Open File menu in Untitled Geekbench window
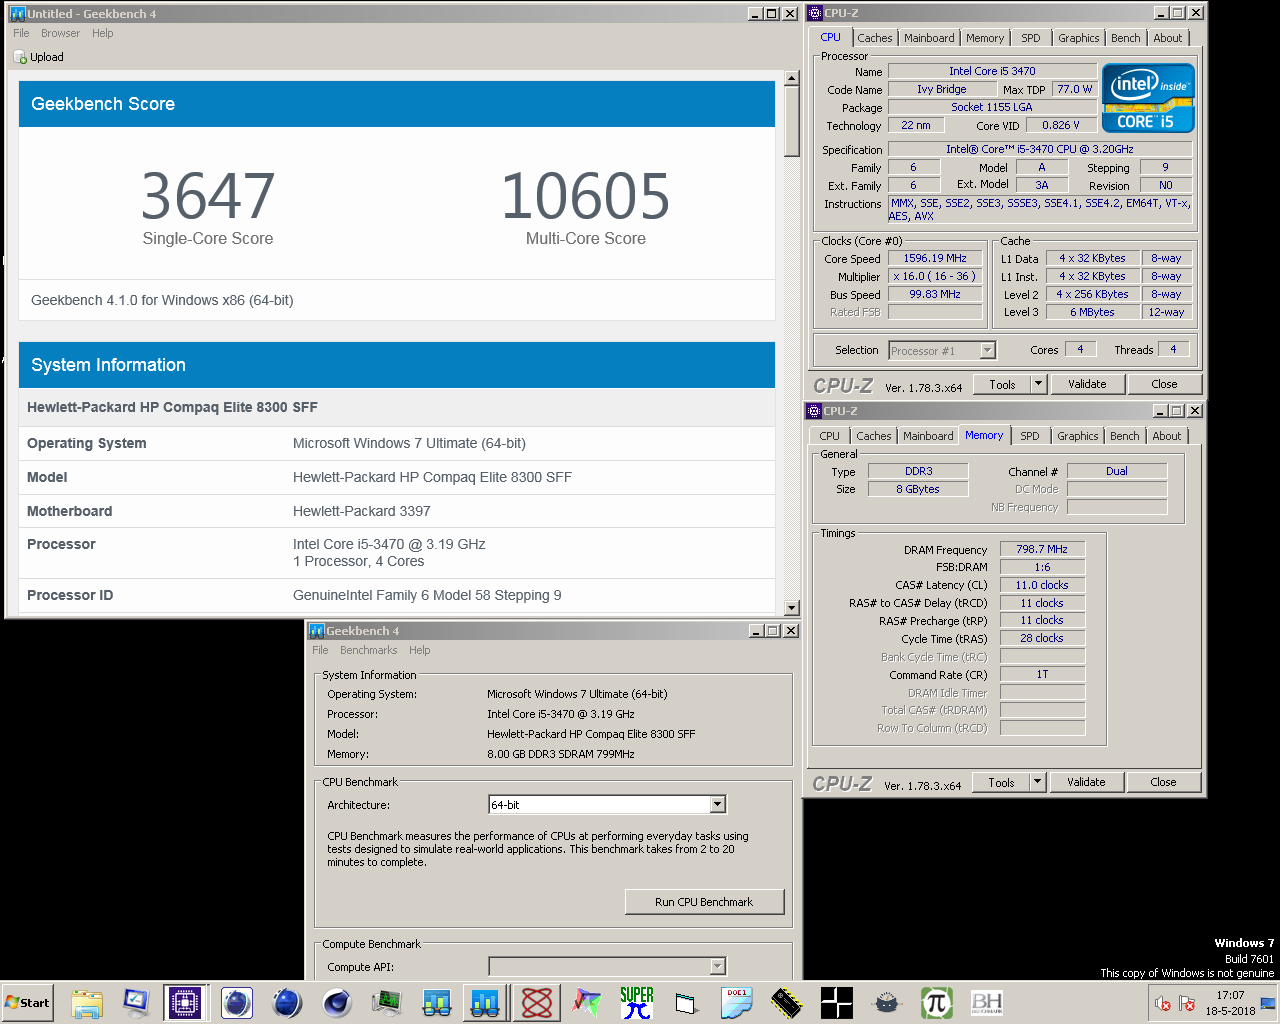The height and width of the screenshot is (1024, 1280). pyautogui.click(x=21, y=33)
